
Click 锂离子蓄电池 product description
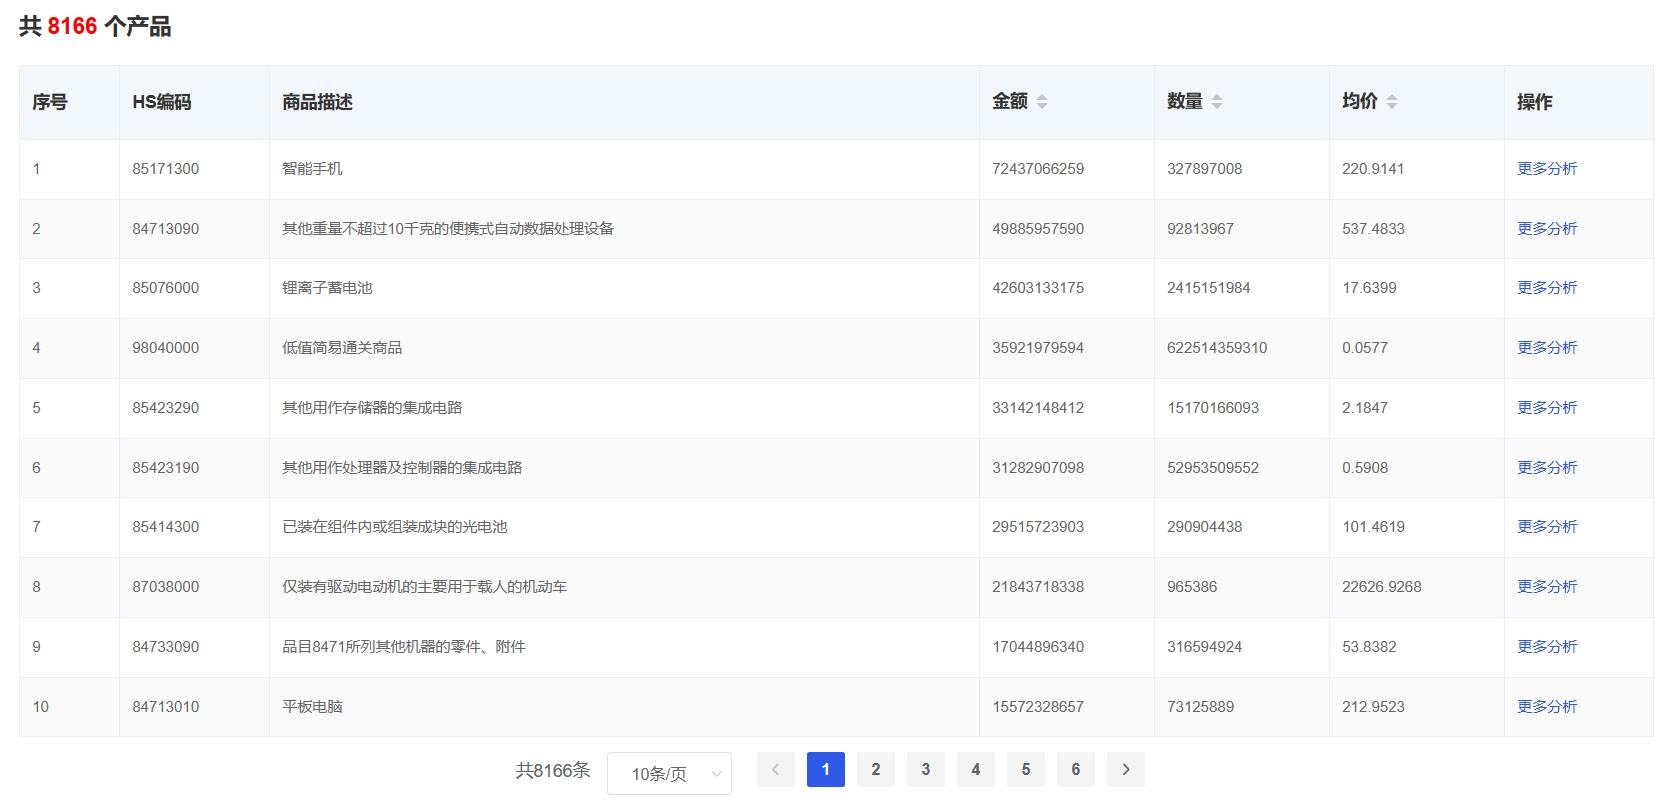pos(327,288)
